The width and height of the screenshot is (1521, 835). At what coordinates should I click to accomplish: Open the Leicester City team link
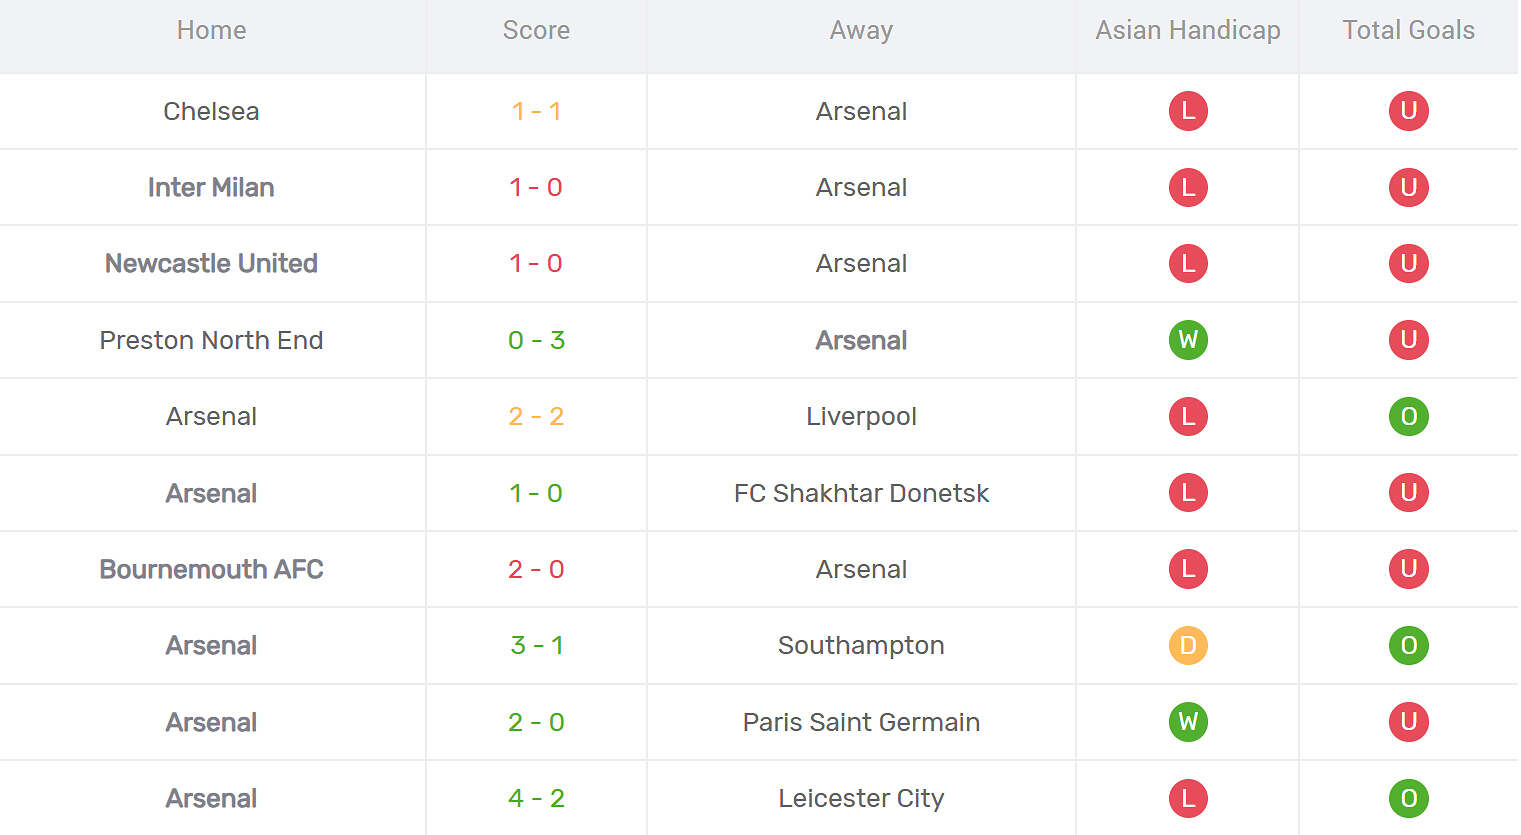[x=861, y=798]
